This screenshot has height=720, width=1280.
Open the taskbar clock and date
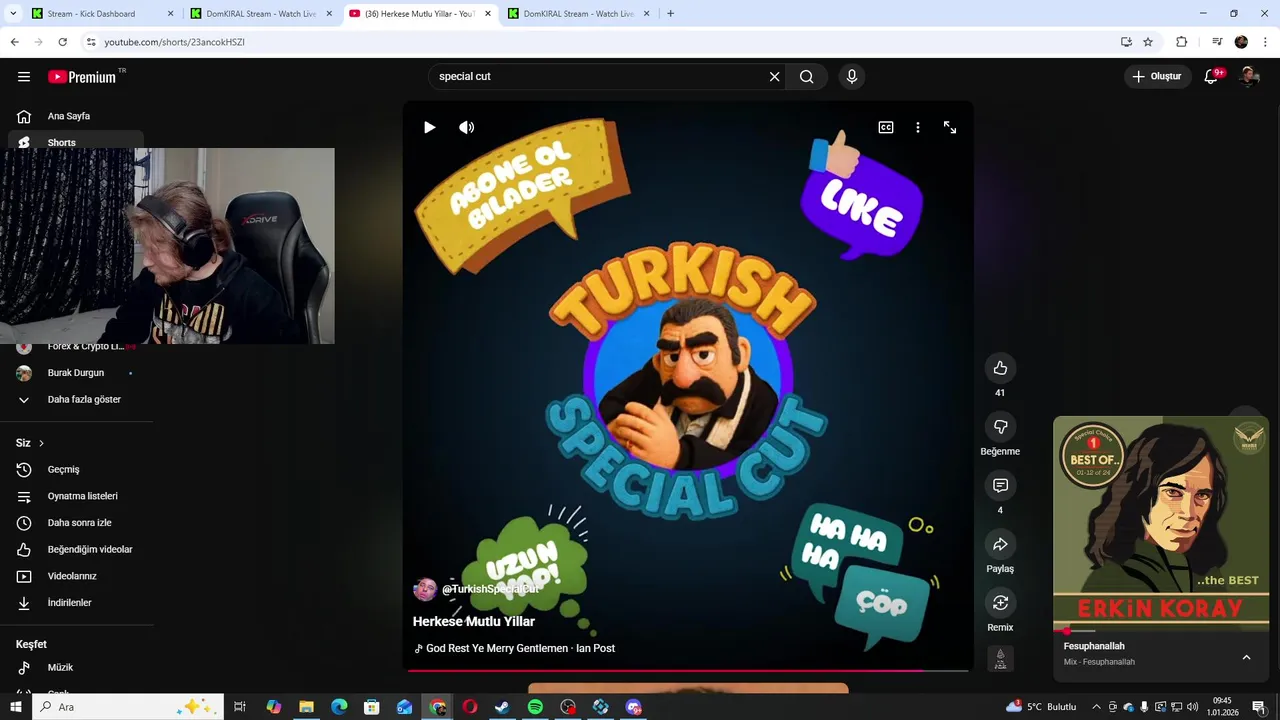click(x=1222, y=707)
